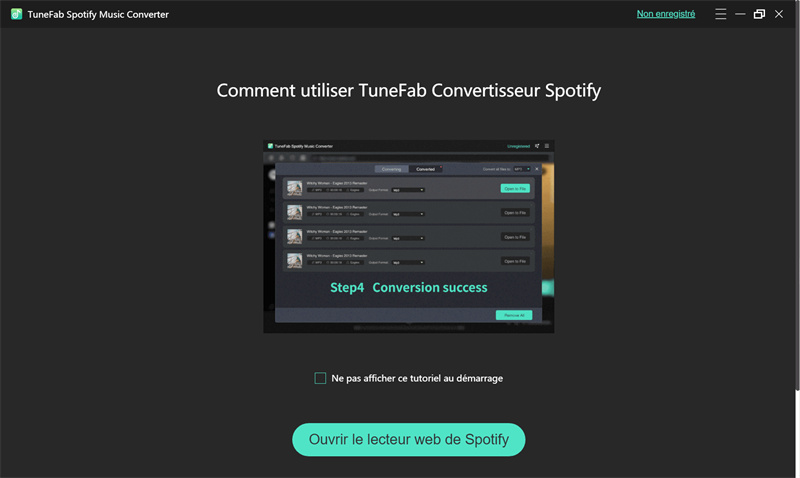Minimize the TuneFab window
This screenshot has width=800, height=478.
[x=740, y=14]
